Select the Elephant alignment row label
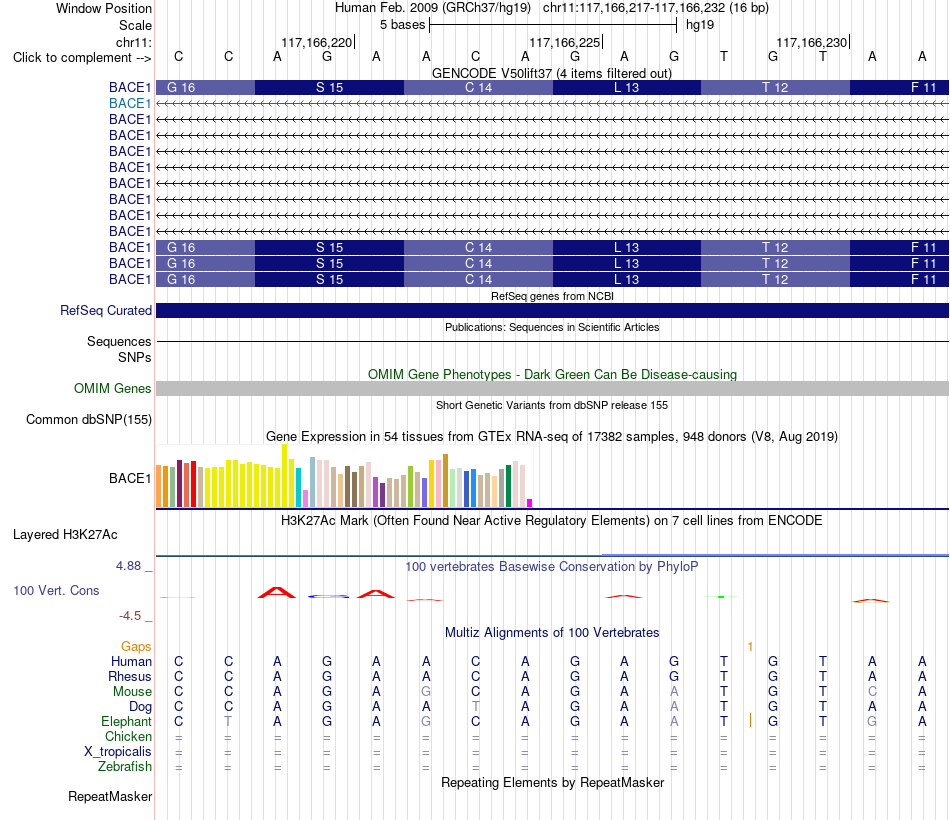Image resolution: width=950 pixels, height=820 pixels. pos(126,721)
